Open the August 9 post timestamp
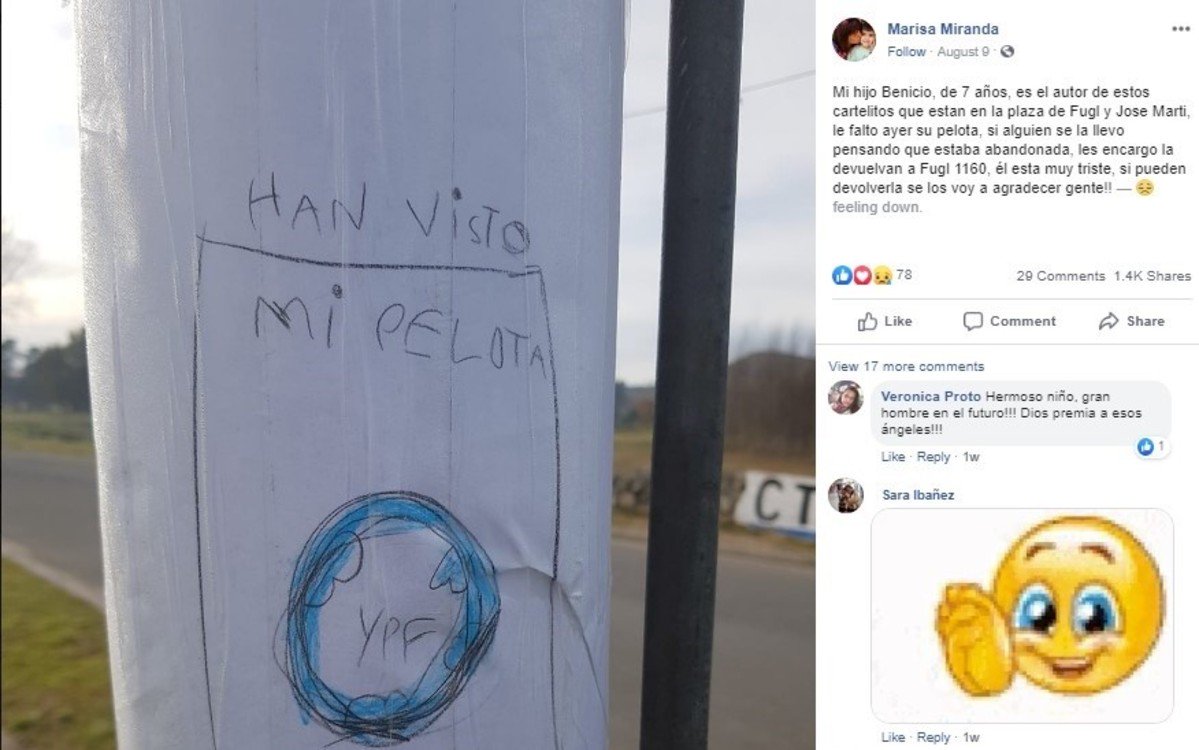This screenshot has height=750, width=1199. 963,51
